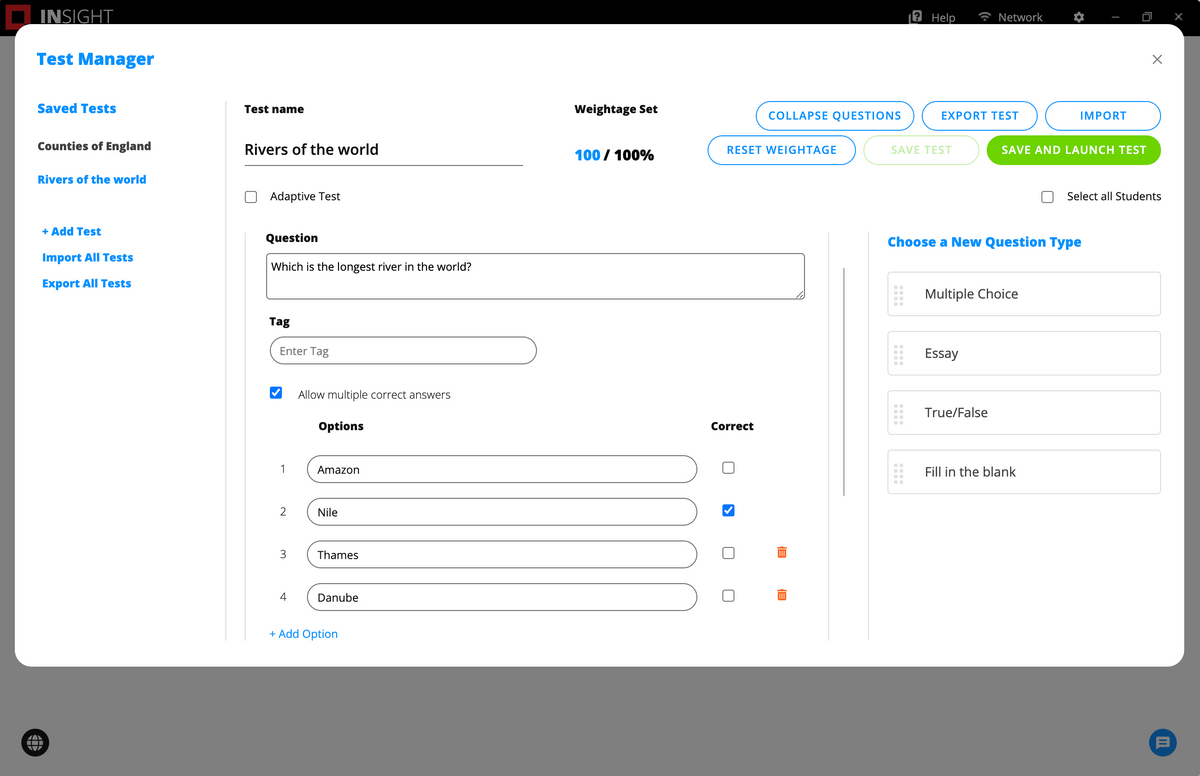Click the Nile option field
The height and width of the screenshot is (776, 1200).
tap(502, 511)
